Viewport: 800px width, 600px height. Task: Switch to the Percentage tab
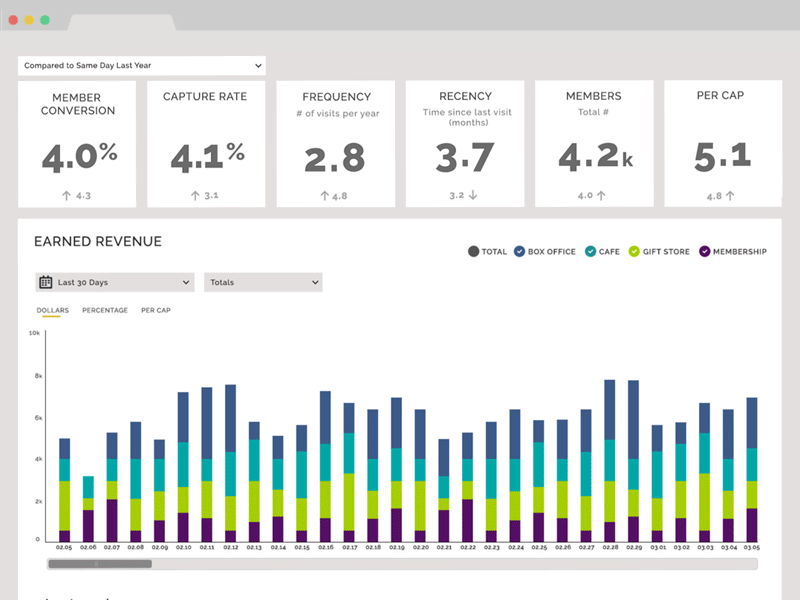coord(105,311)
